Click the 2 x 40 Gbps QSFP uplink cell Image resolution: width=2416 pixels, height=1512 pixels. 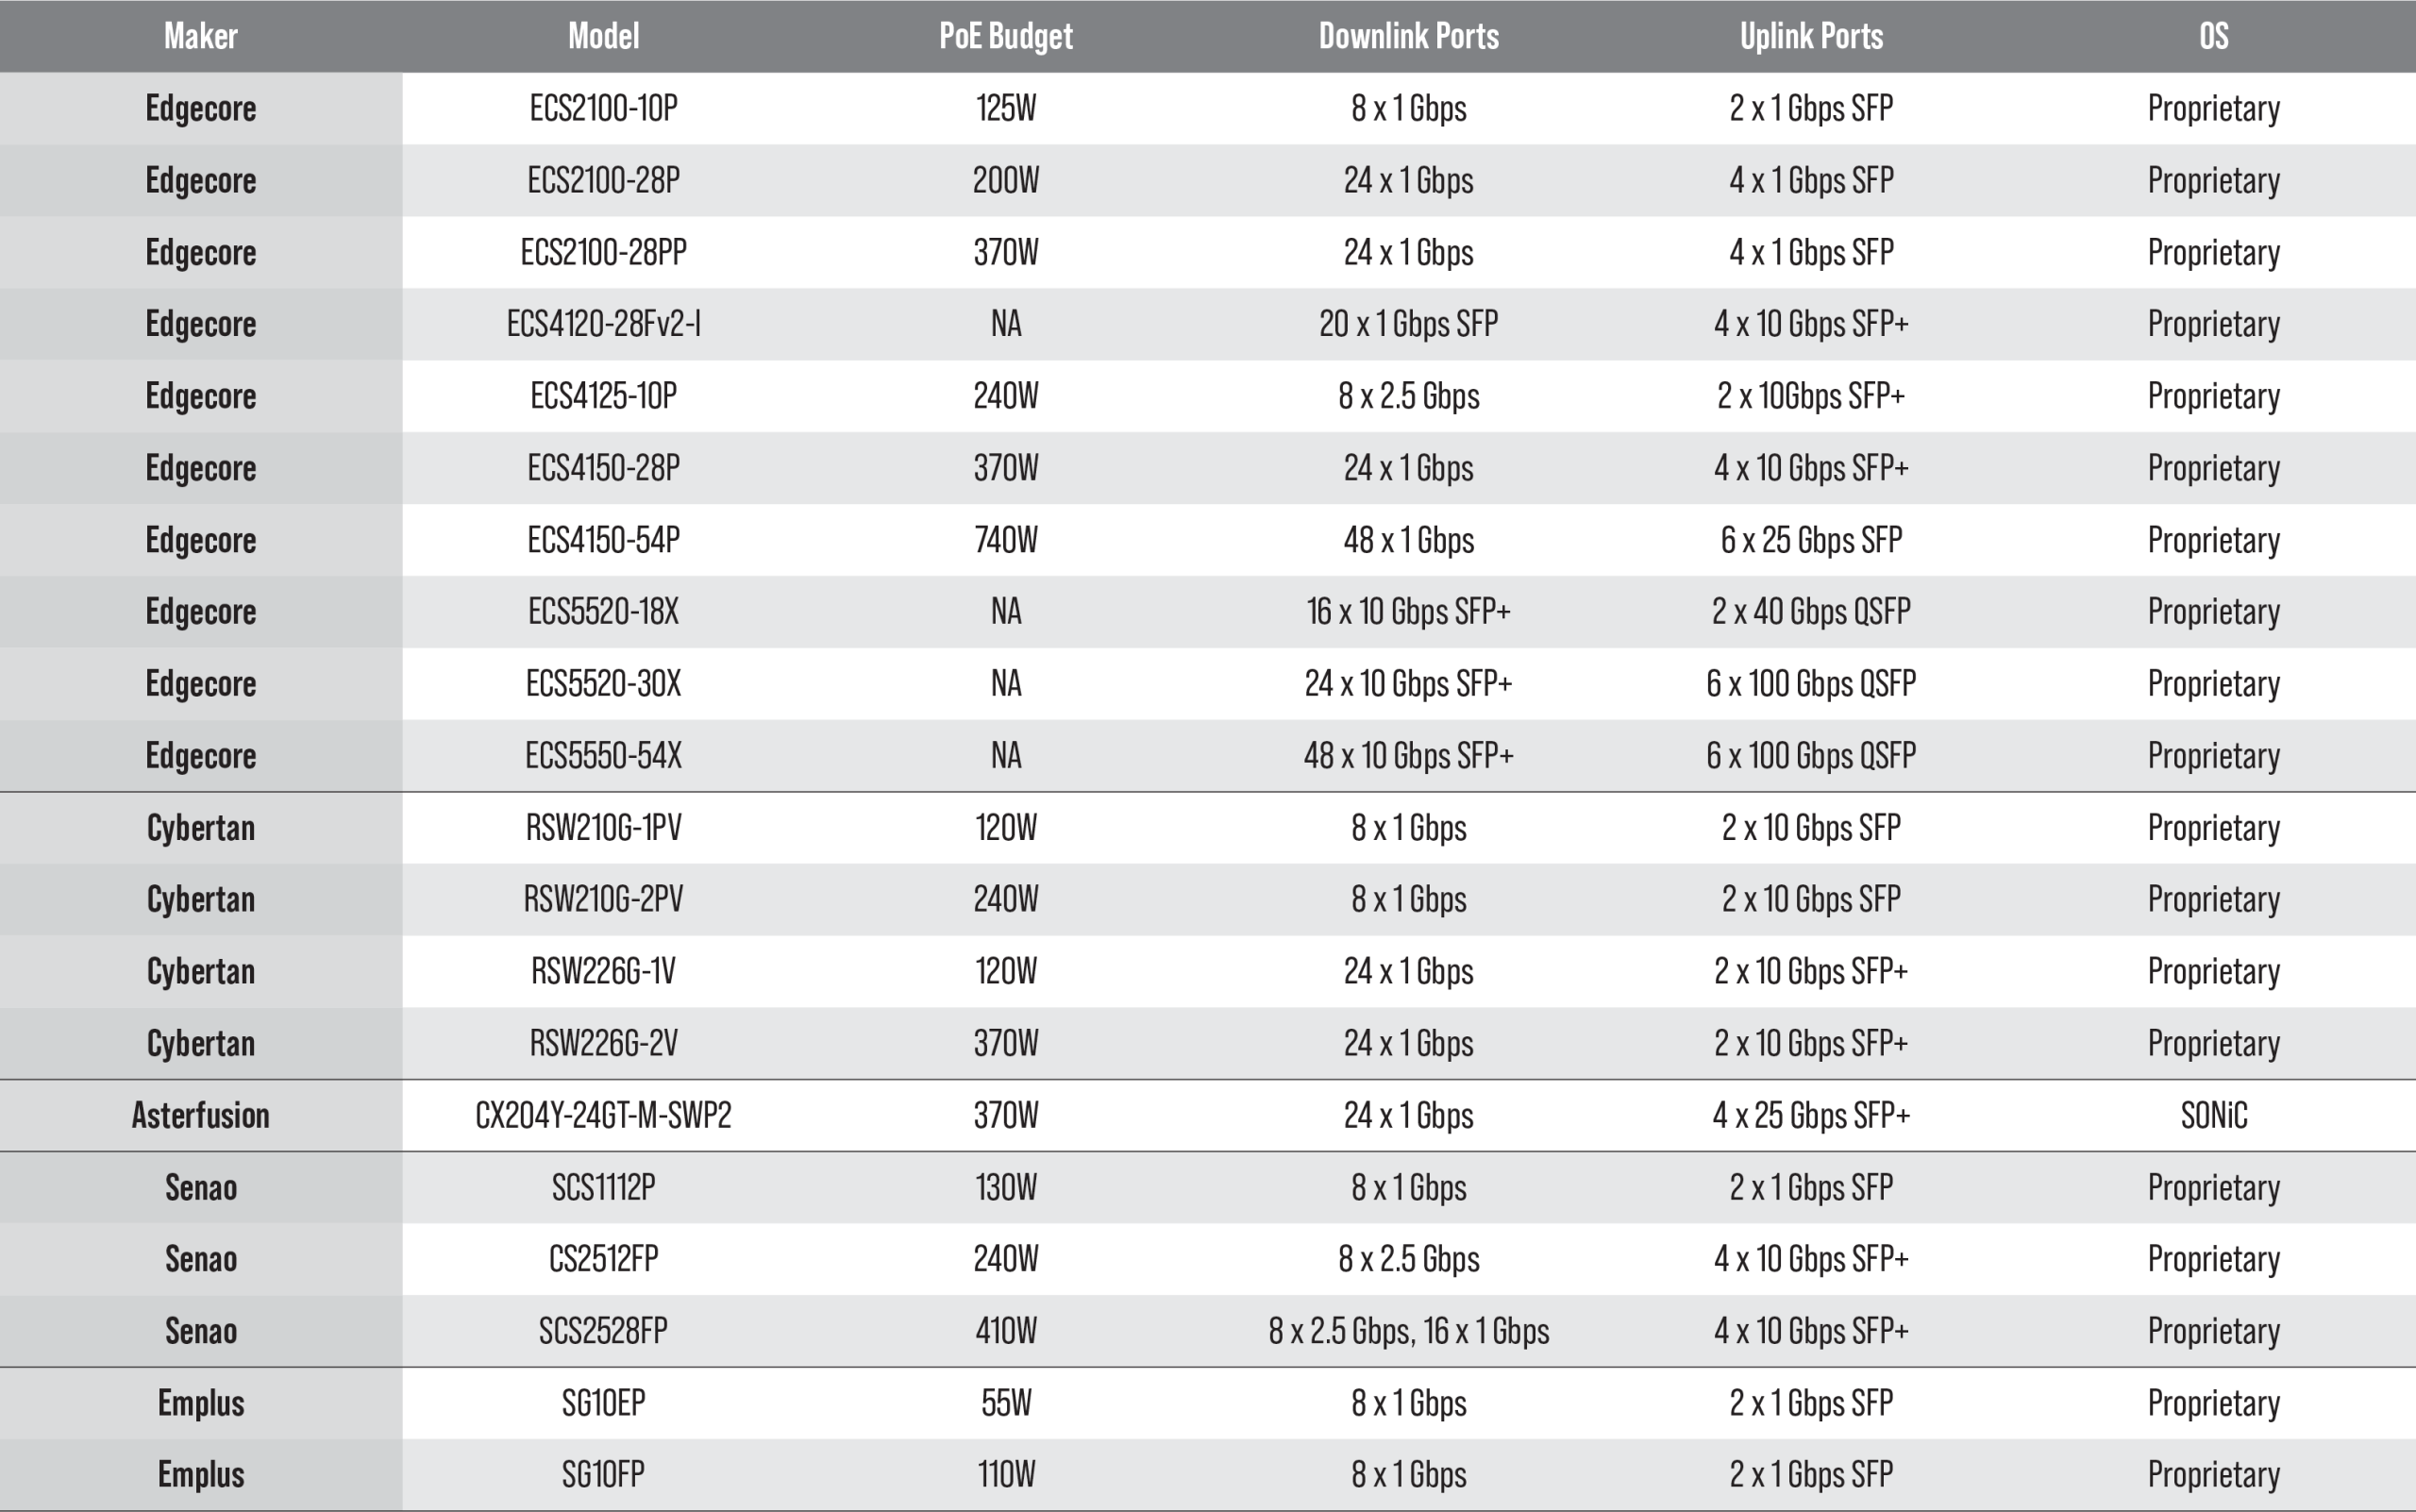[x=1811, y=612]
